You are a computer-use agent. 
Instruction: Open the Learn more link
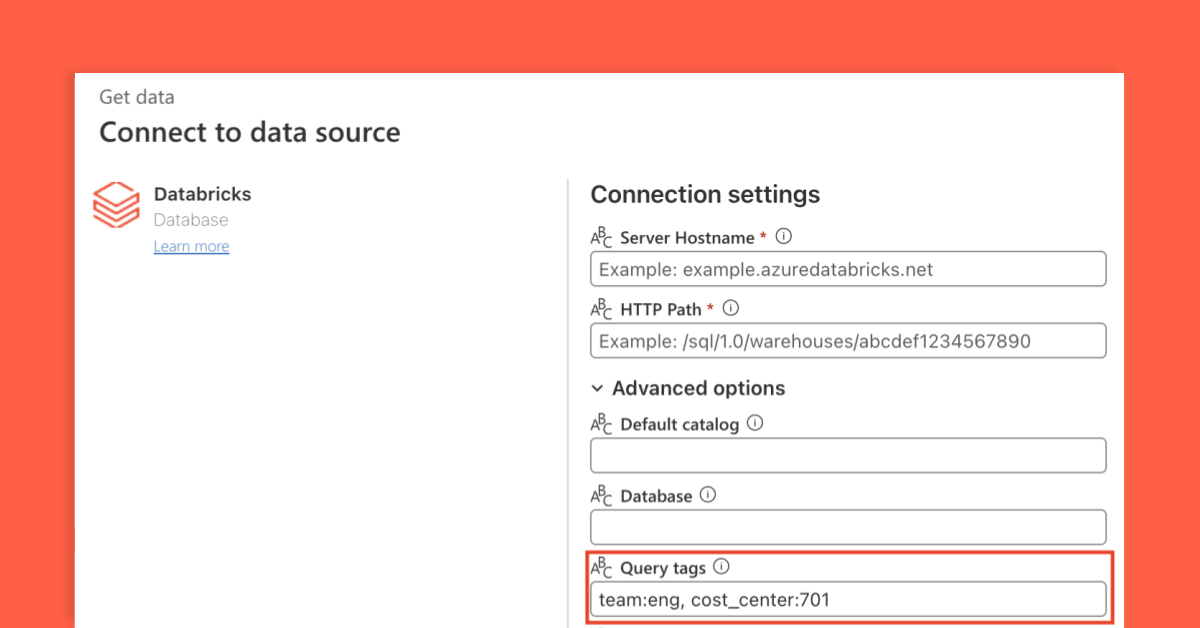pos(191,246)
